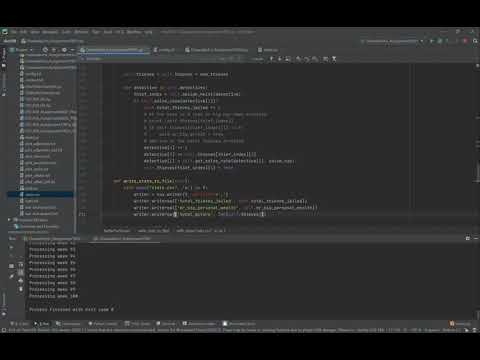The image size is (480, 360).
Task: Open Search Everywhere magnifier icon
Action: (475, 41)
